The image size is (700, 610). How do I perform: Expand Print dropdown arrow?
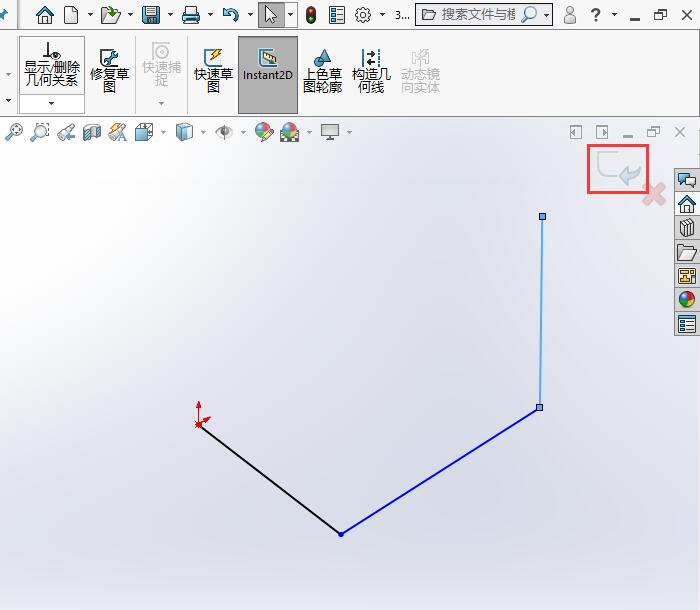pyautogui.click(x=210, y=15)
